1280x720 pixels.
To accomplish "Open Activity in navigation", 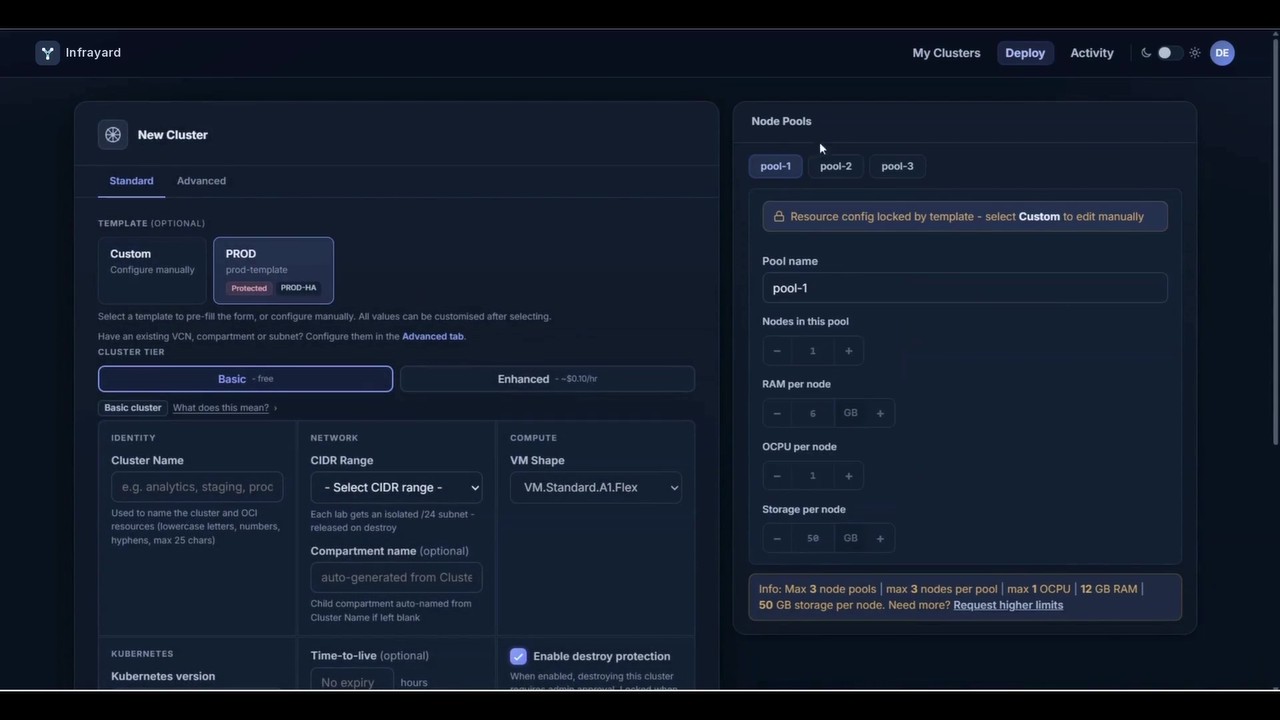I will [x=1092, y=53].
